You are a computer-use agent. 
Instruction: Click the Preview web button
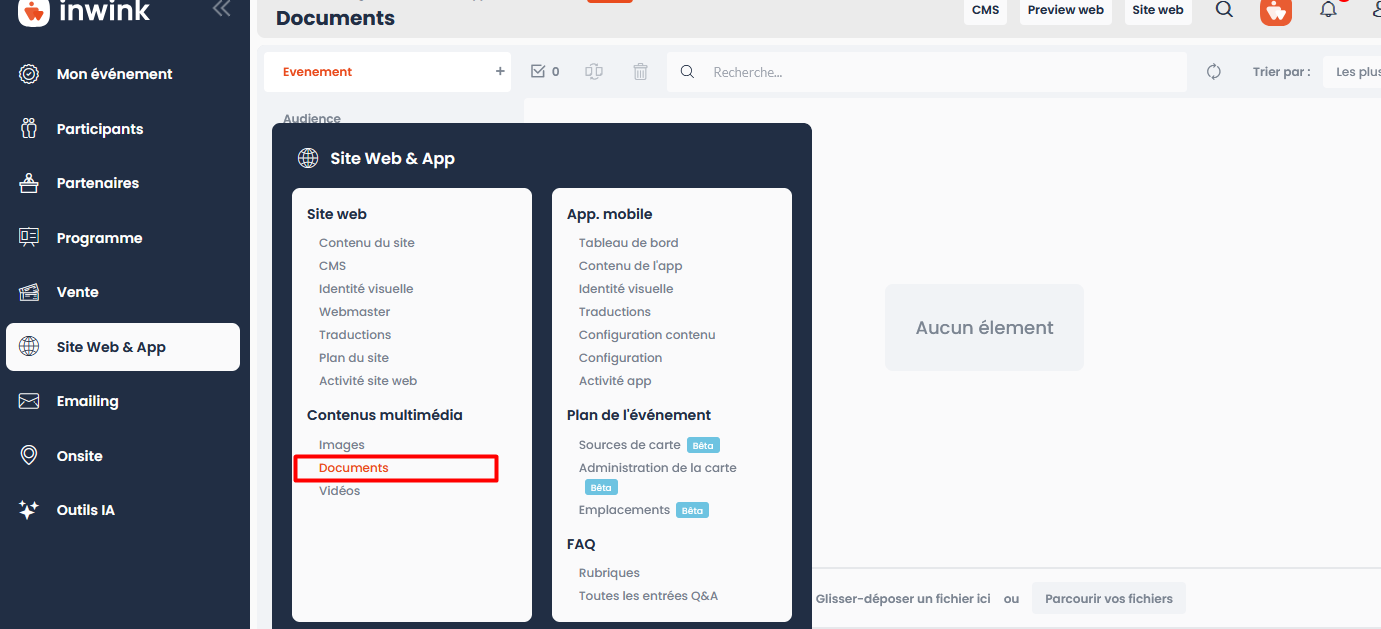1065,10
